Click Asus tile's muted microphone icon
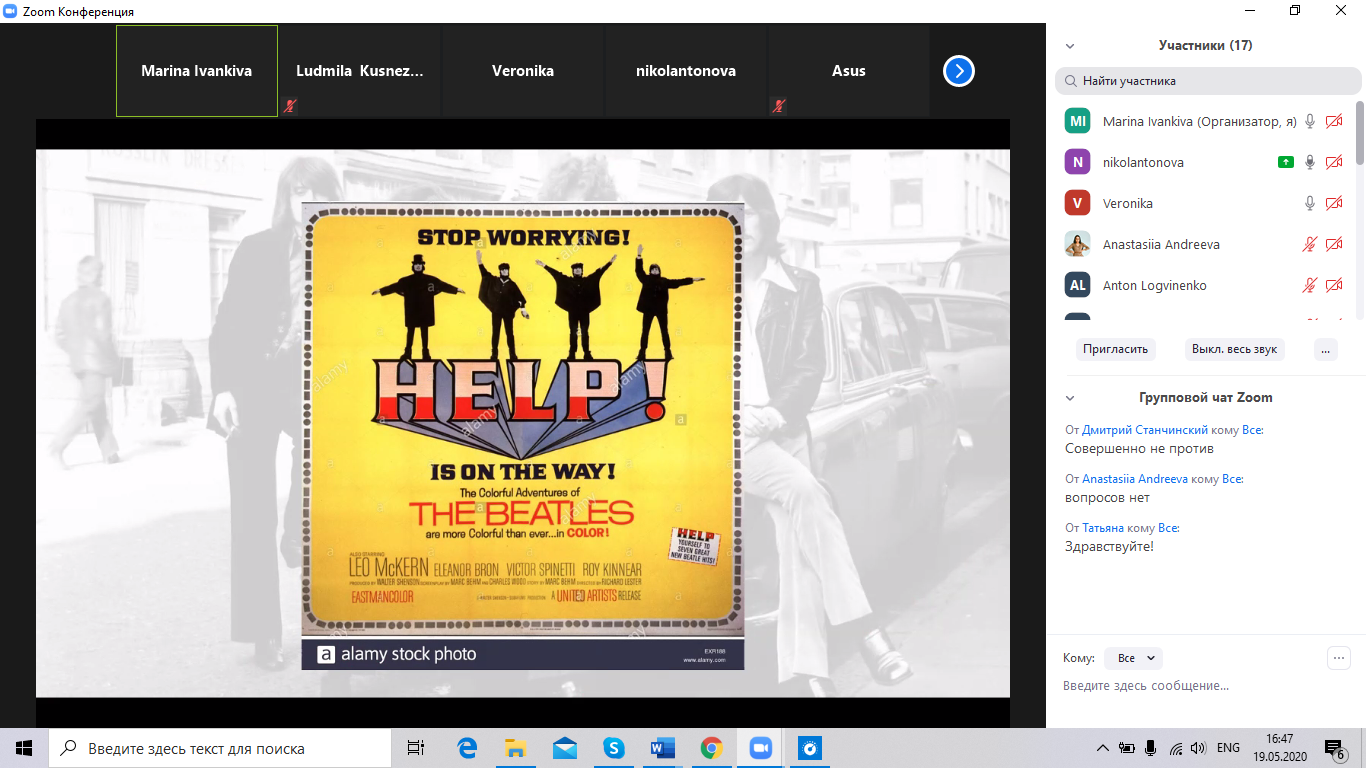Image resolution: width=1366 pixels, height=768 pixels. (778, 105)
